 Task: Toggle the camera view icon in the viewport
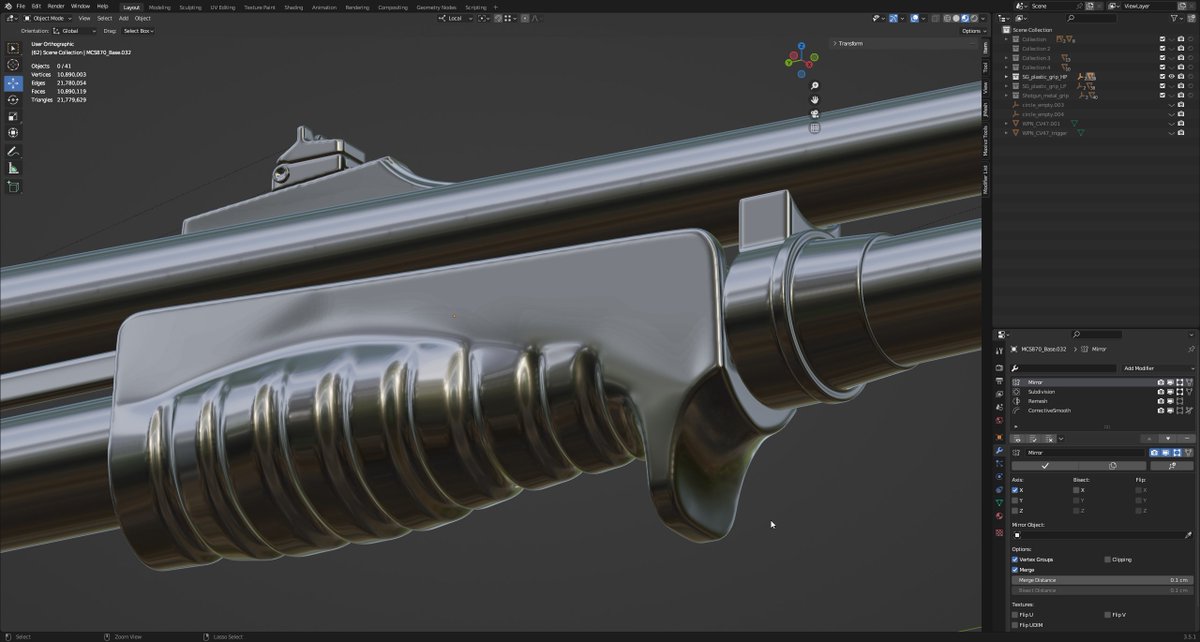coord(815,114)
